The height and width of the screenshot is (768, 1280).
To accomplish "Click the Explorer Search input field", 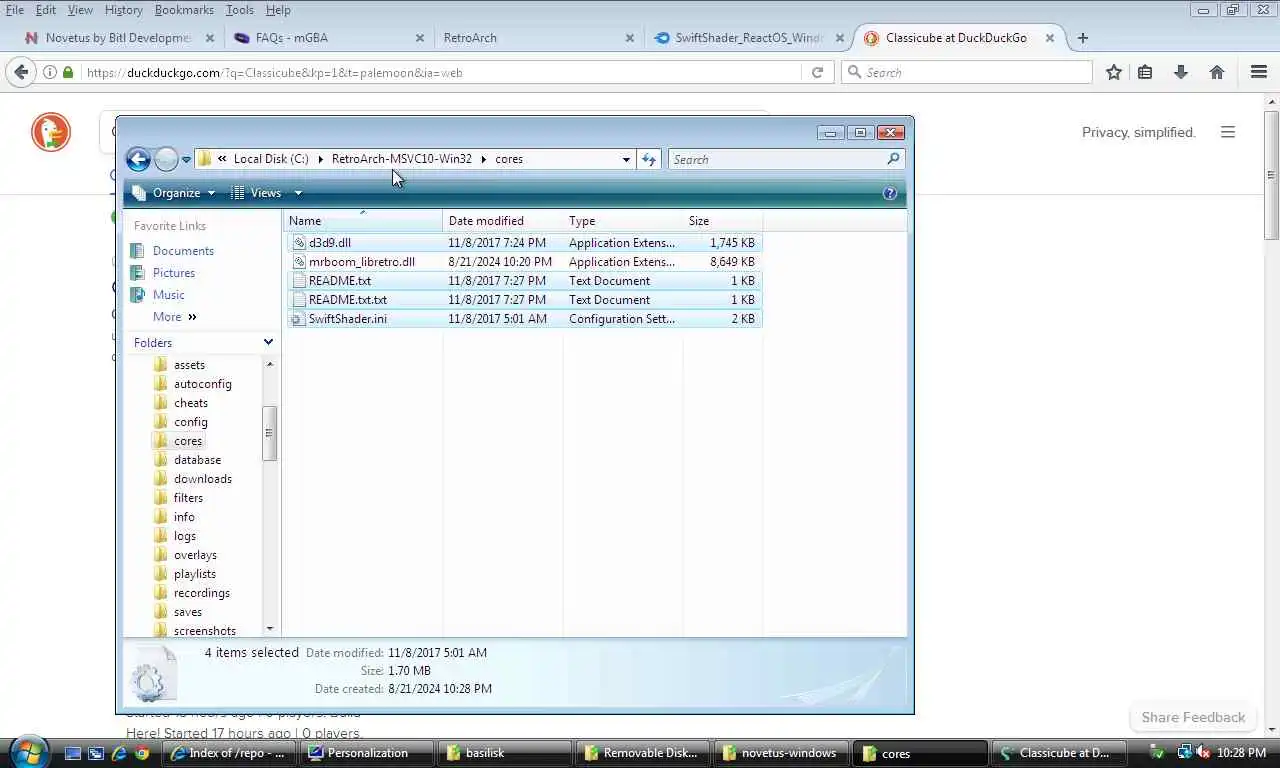I will [776, 159].
